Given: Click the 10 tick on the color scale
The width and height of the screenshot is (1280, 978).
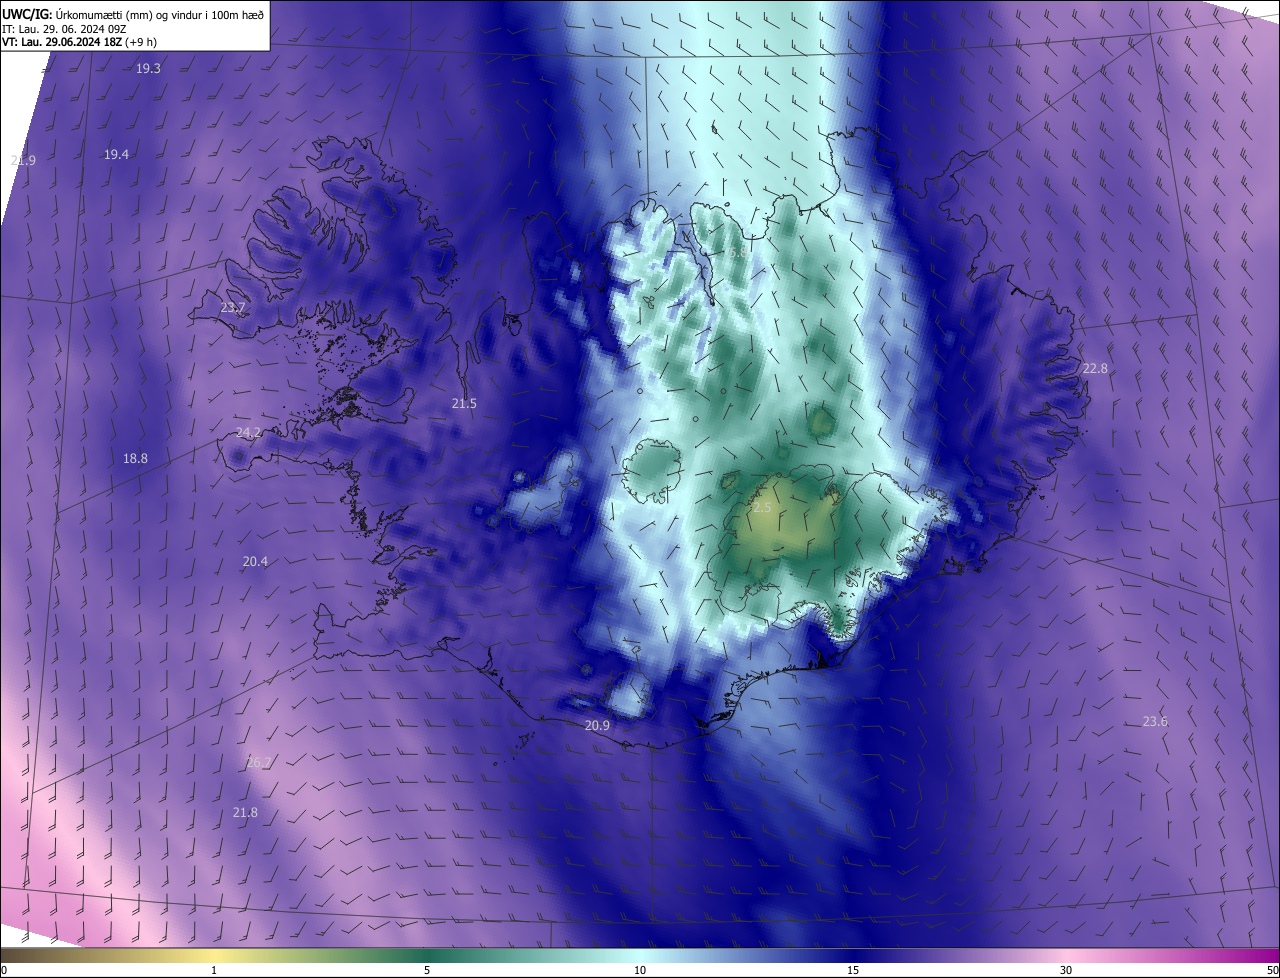Looking at the screenshot, I should point(640,970).
